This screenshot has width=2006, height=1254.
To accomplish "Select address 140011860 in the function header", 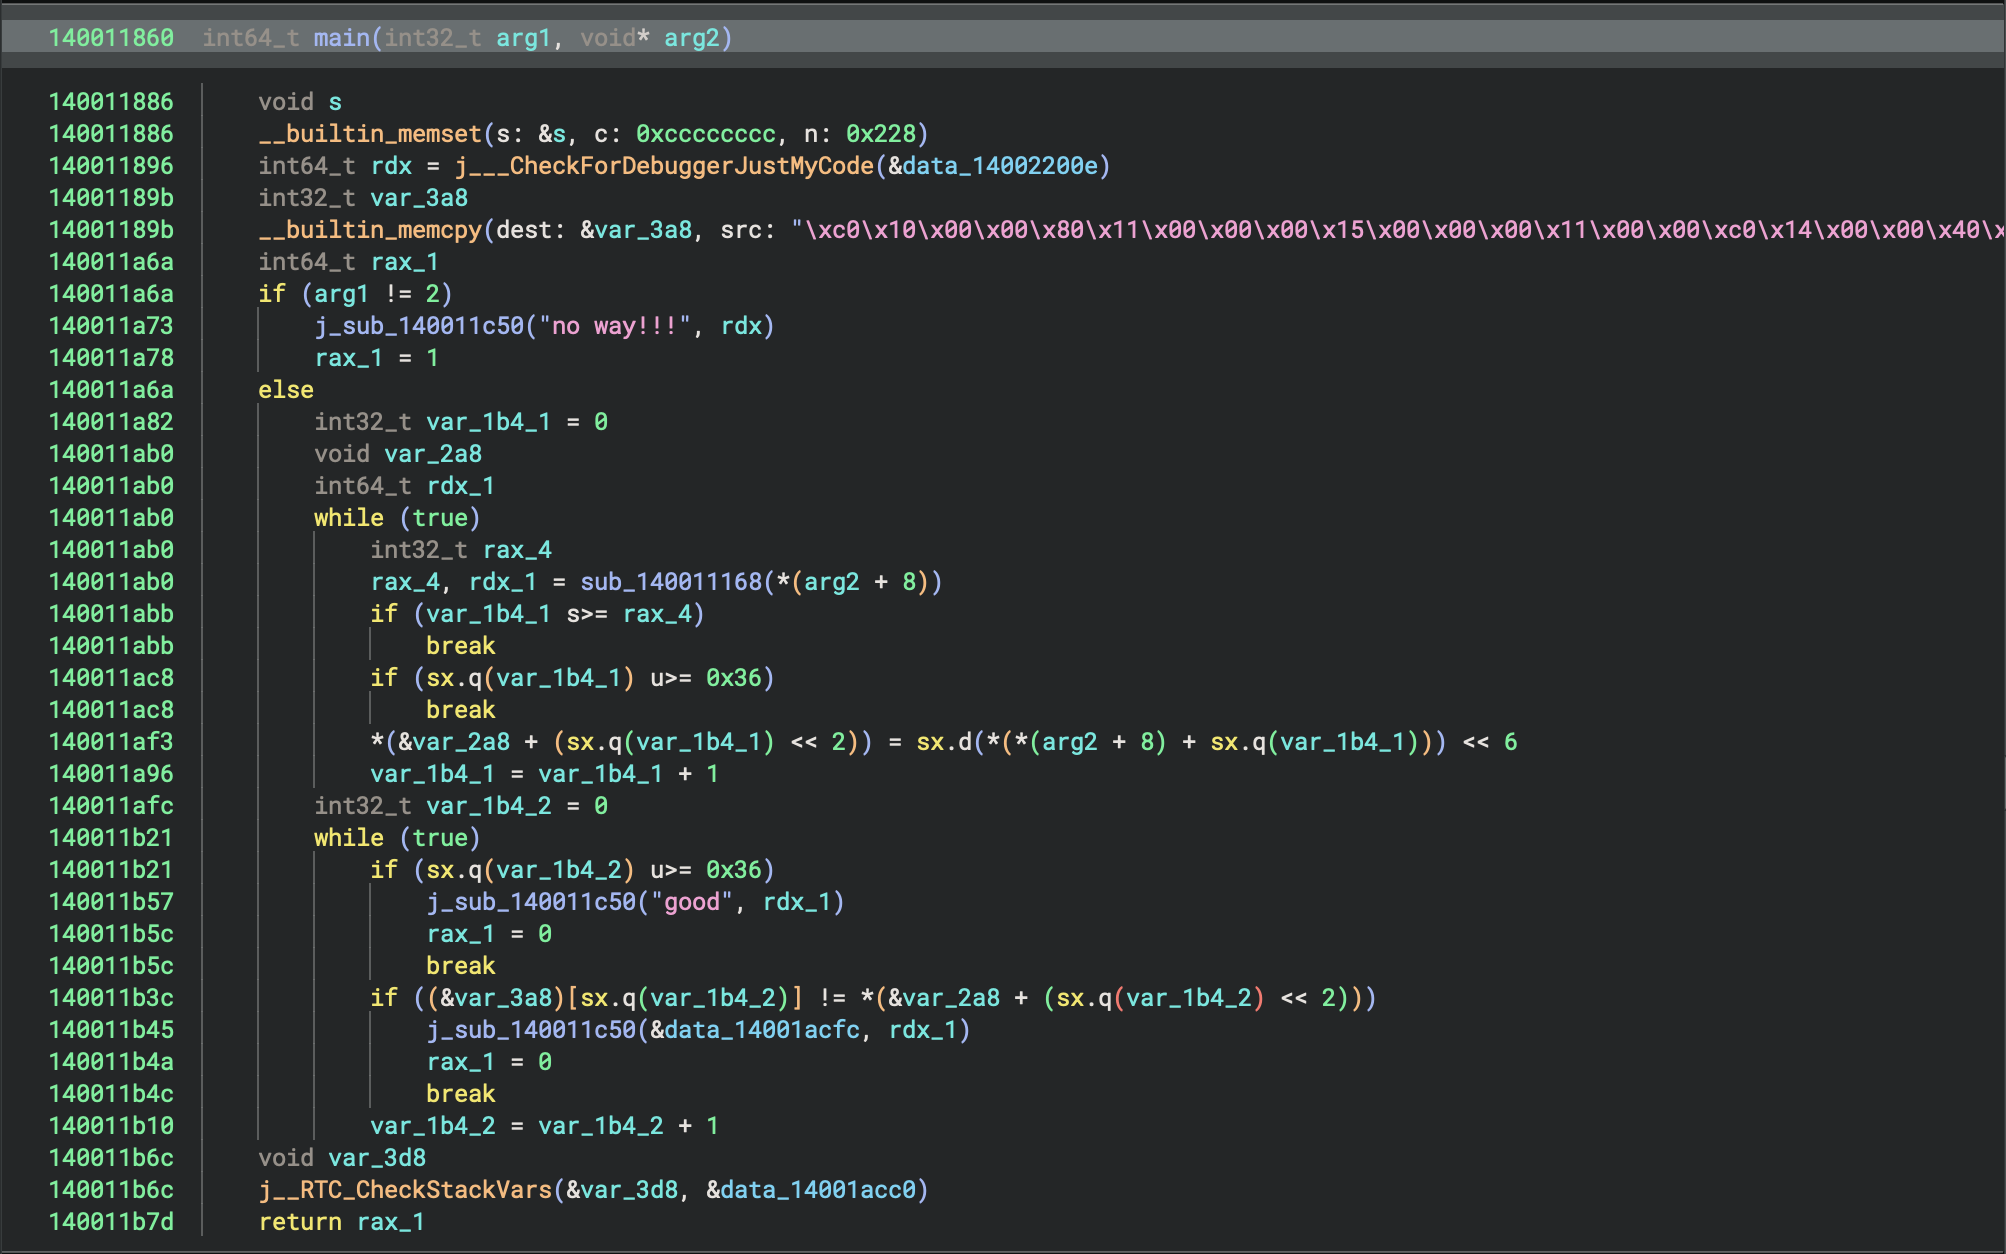I will coord(111,38).
